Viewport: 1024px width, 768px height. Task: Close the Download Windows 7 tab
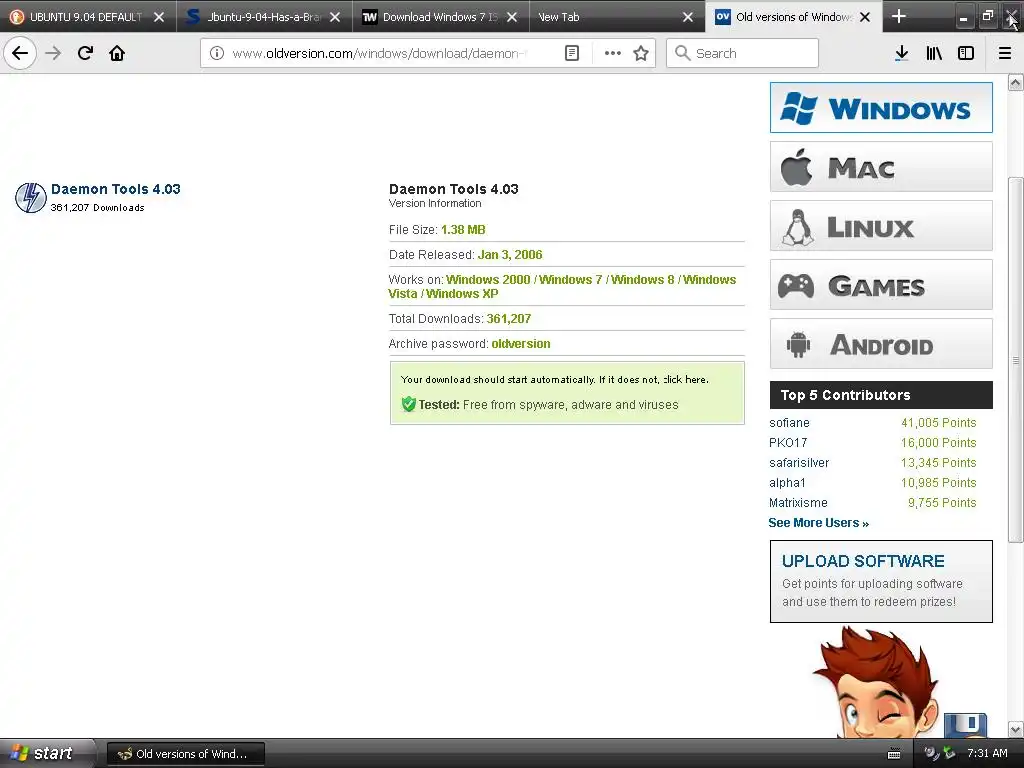pos(512,17)
